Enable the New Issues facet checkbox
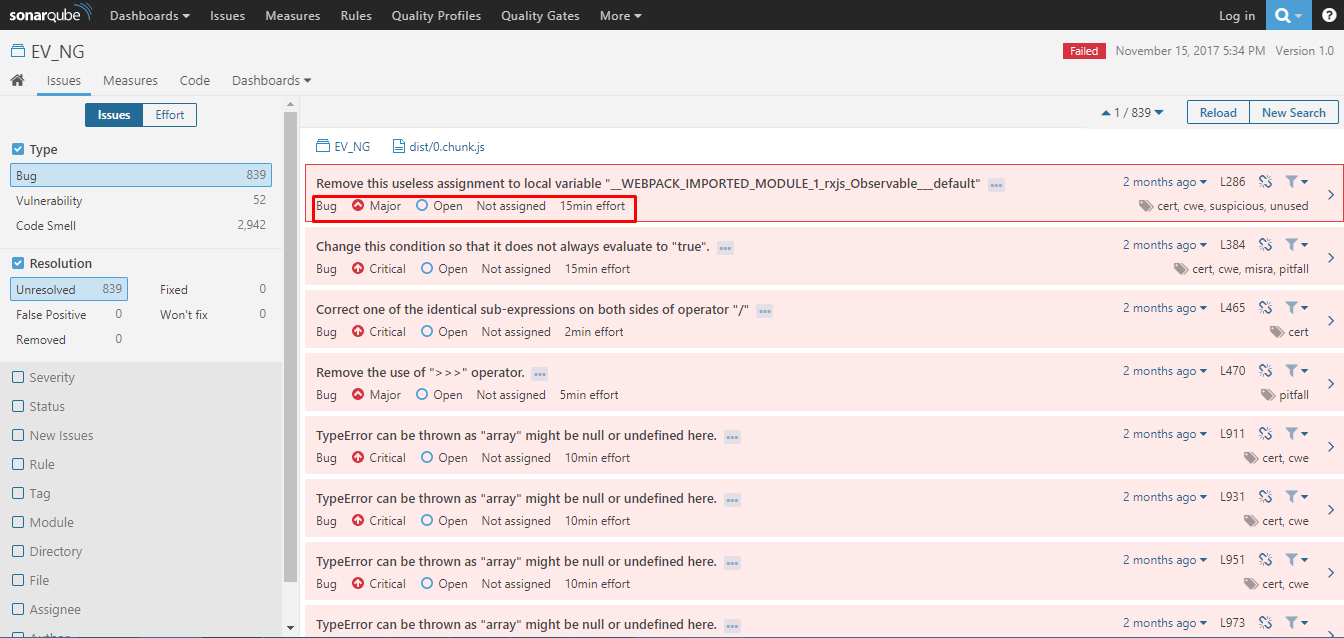The width and height of the screenshot is (1344, 638). click(x=18, y=436)
